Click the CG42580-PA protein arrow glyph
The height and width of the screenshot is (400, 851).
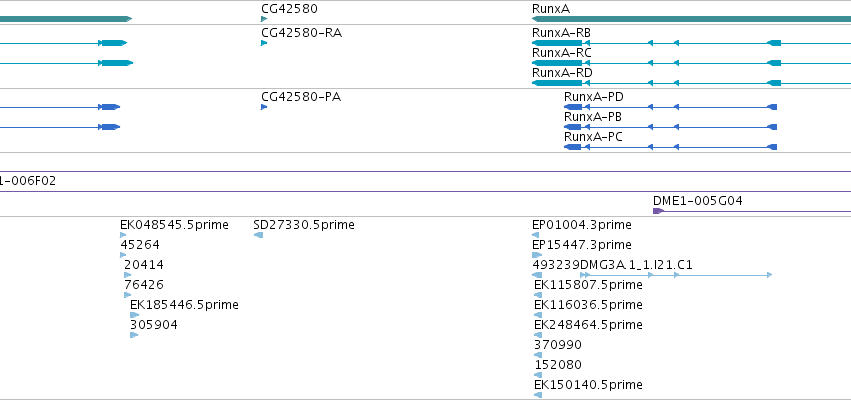pyautogui.click(x=264, y=107)
